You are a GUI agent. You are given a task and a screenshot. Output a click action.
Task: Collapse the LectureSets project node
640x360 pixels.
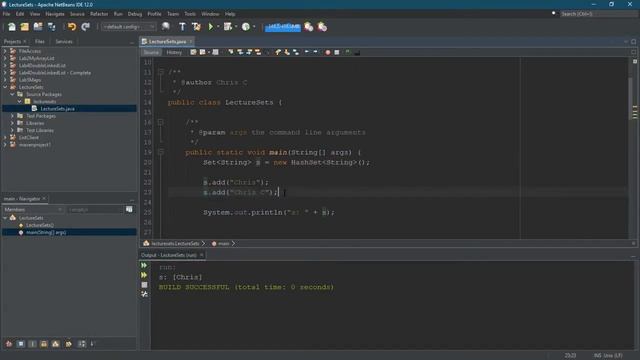[x=5, y=87]
